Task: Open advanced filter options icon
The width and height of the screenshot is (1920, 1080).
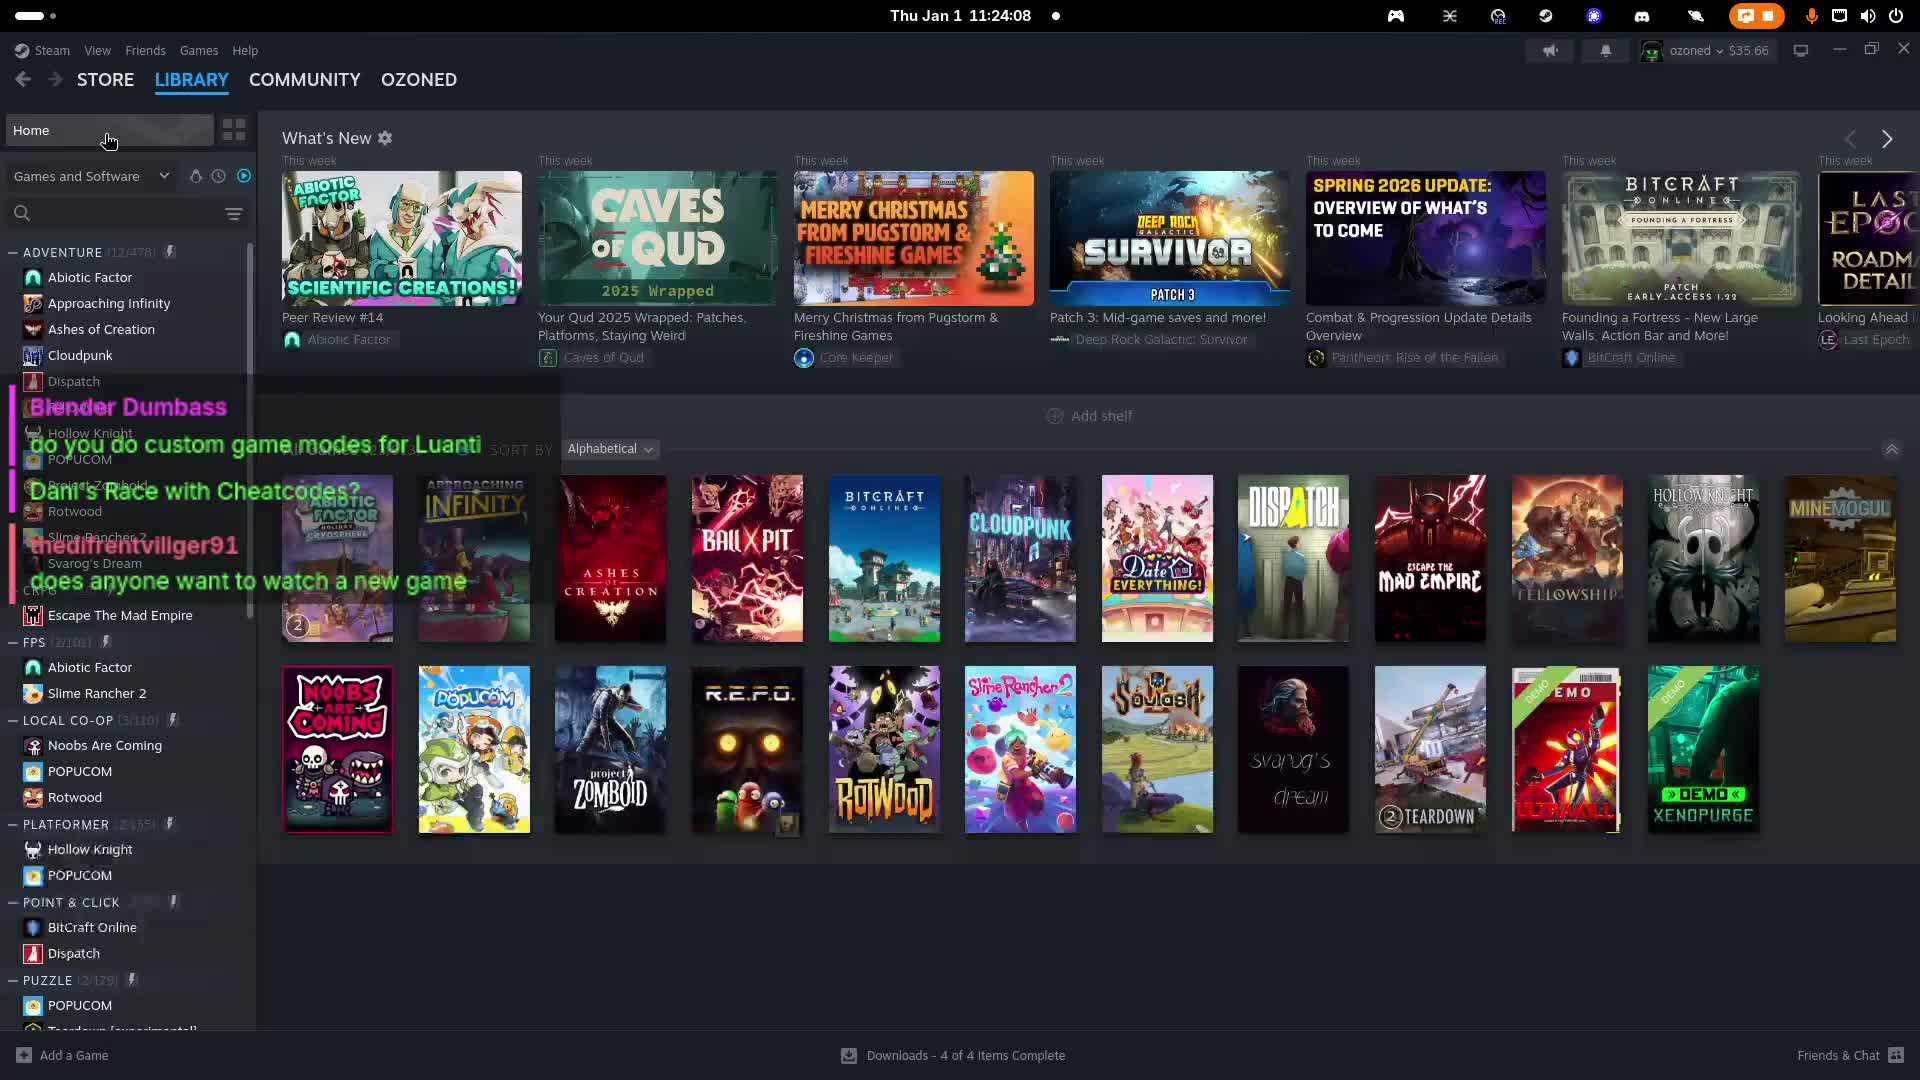Action: 234,214
